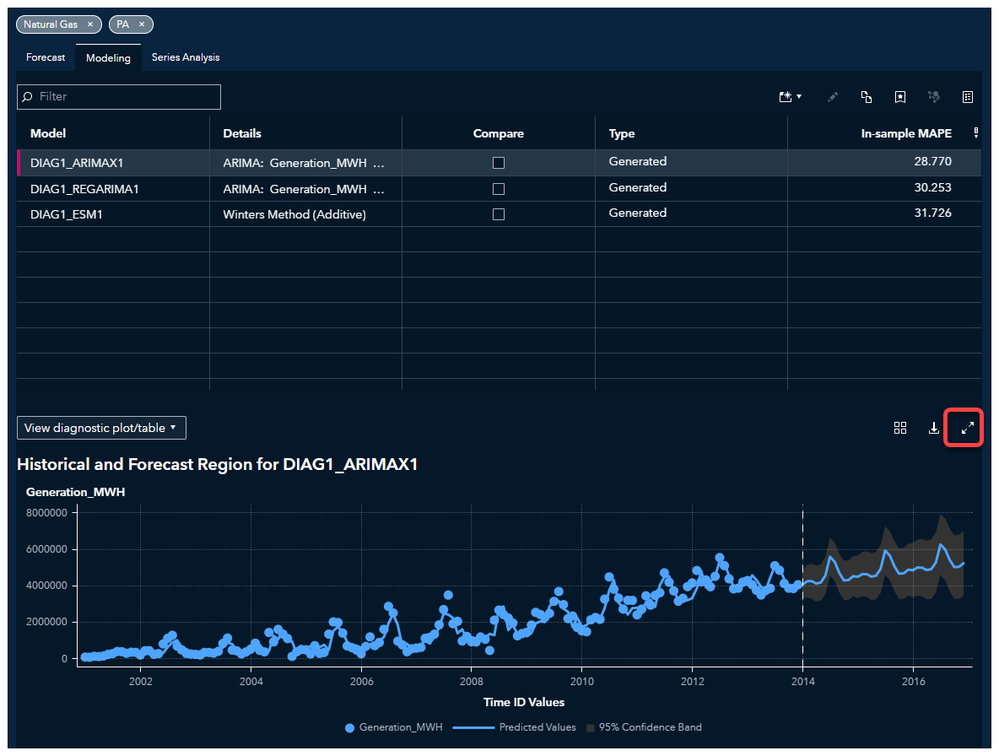Expand the forecast plot to full screen

966,428
